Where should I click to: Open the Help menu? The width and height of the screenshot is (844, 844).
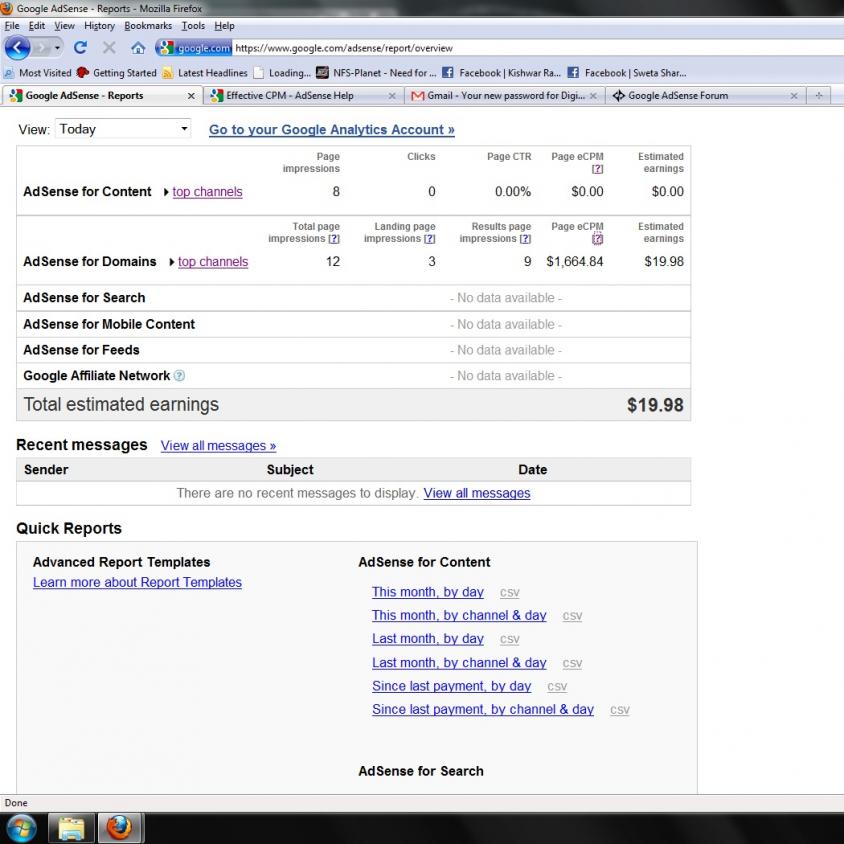[224, 26]
